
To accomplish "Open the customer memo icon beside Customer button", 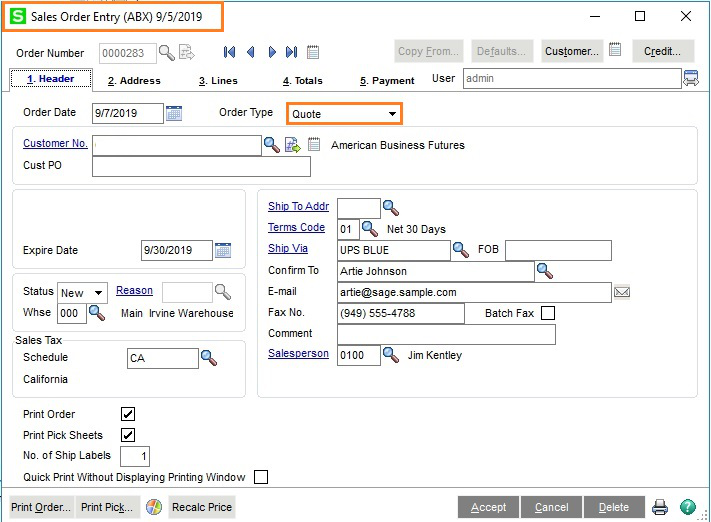I will (x=615, y=49).
